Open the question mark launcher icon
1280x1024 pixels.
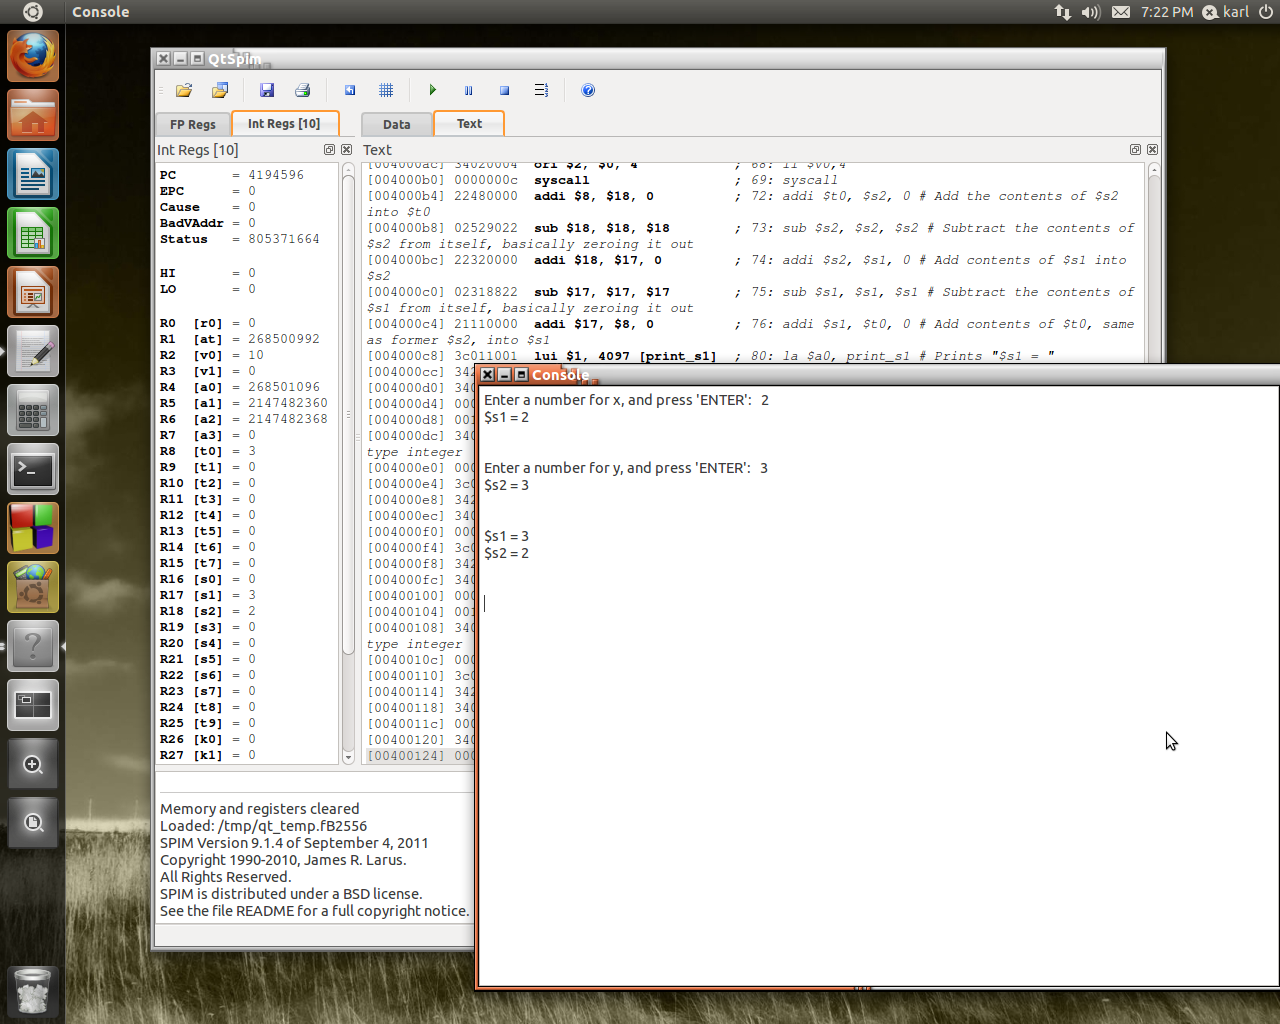tap(33, 646)
